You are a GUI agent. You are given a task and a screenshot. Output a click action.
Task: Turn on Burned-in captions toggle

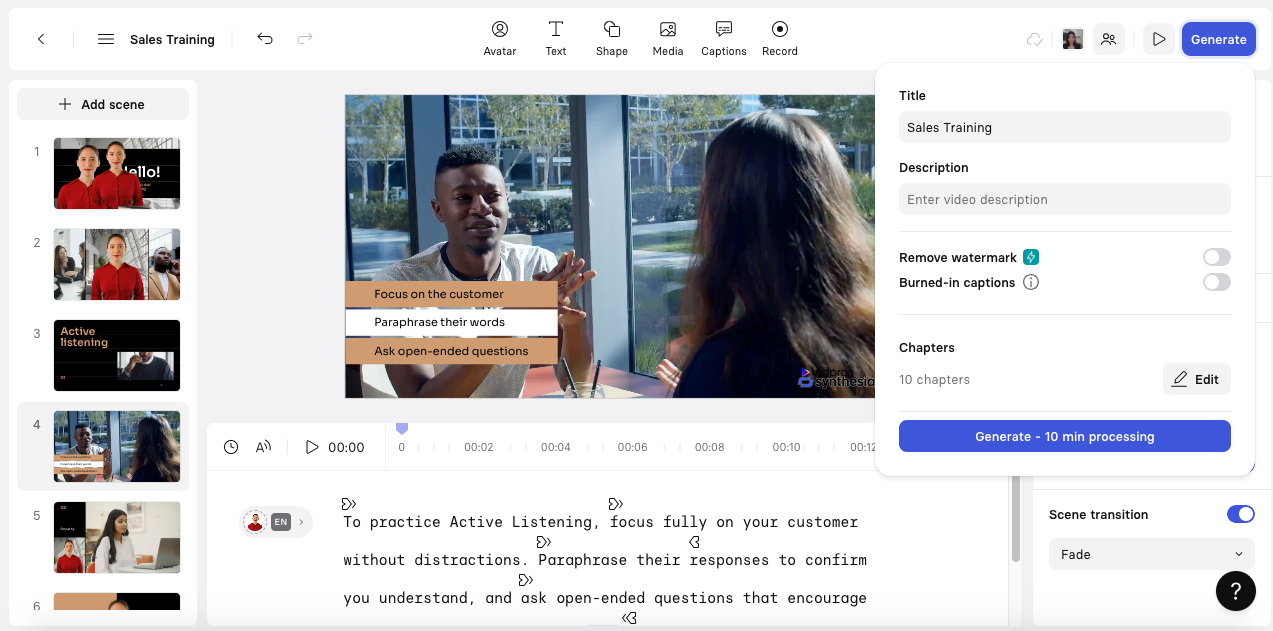pos(1216,282)
